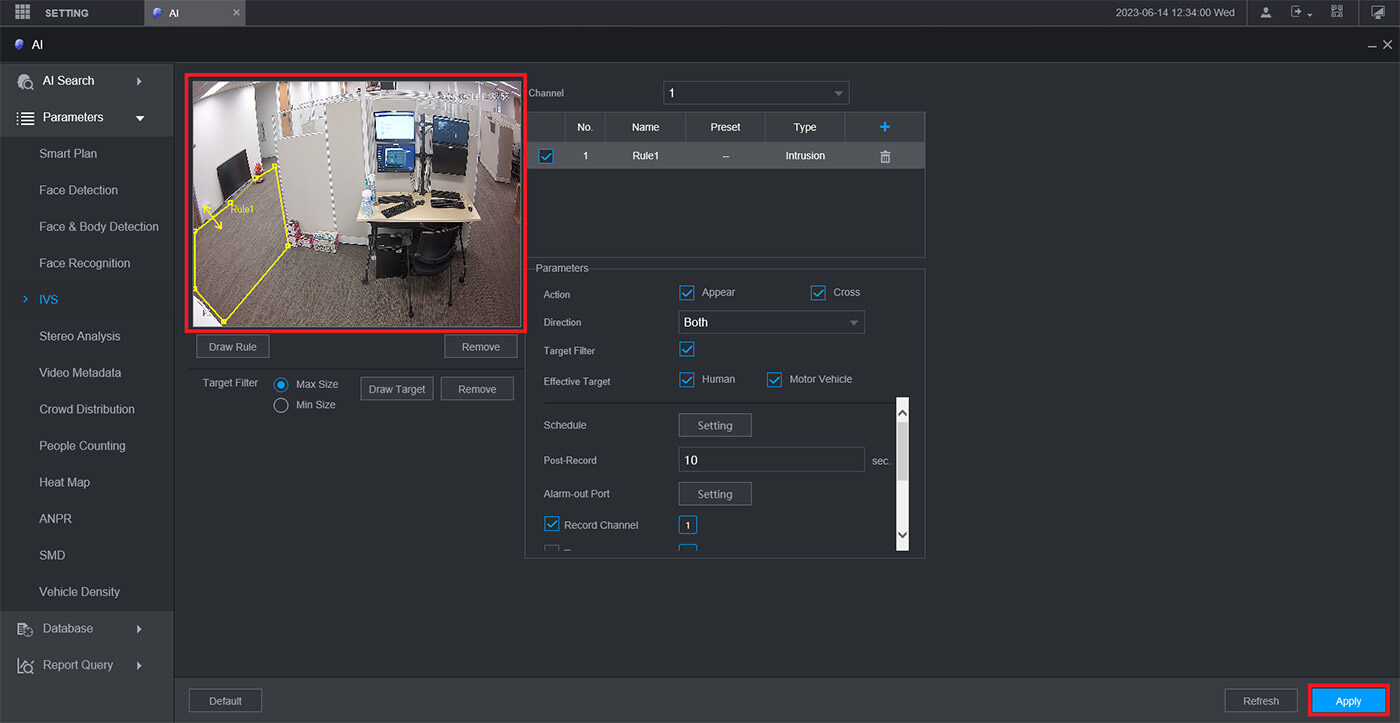Uncheck the Rule1 enable checkbox
1400x723 pixels.
pyautogui.click(x=546, y=156)
